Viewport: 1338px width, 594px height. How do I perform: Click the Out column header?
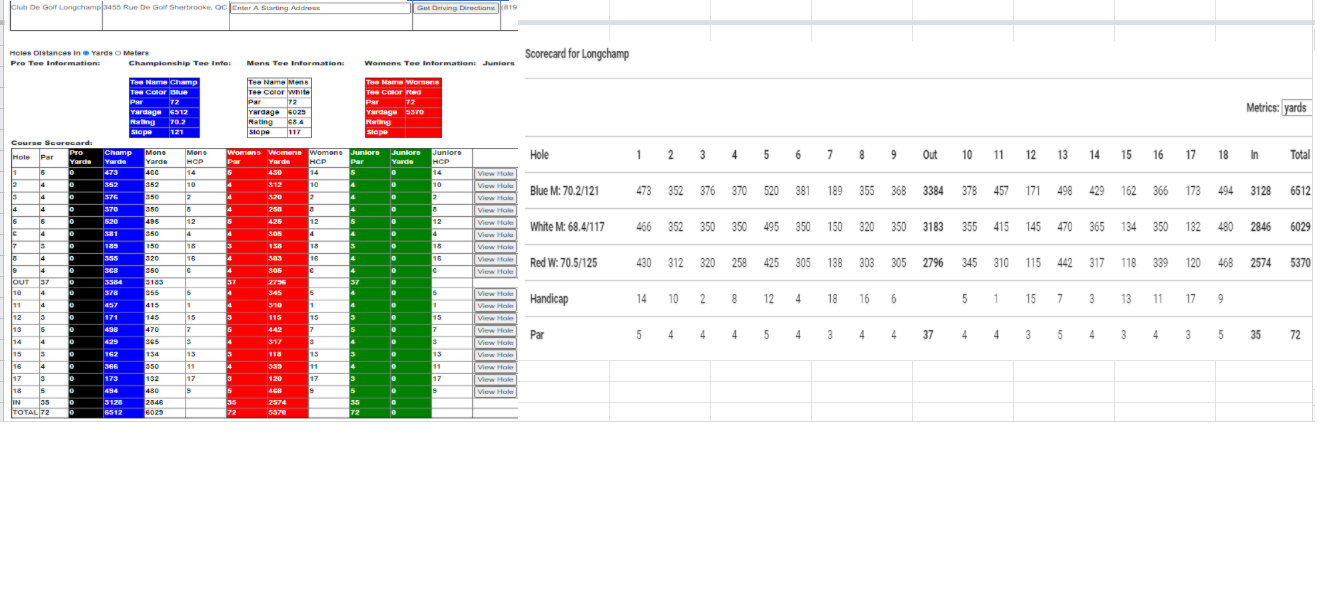click(930, 155)
